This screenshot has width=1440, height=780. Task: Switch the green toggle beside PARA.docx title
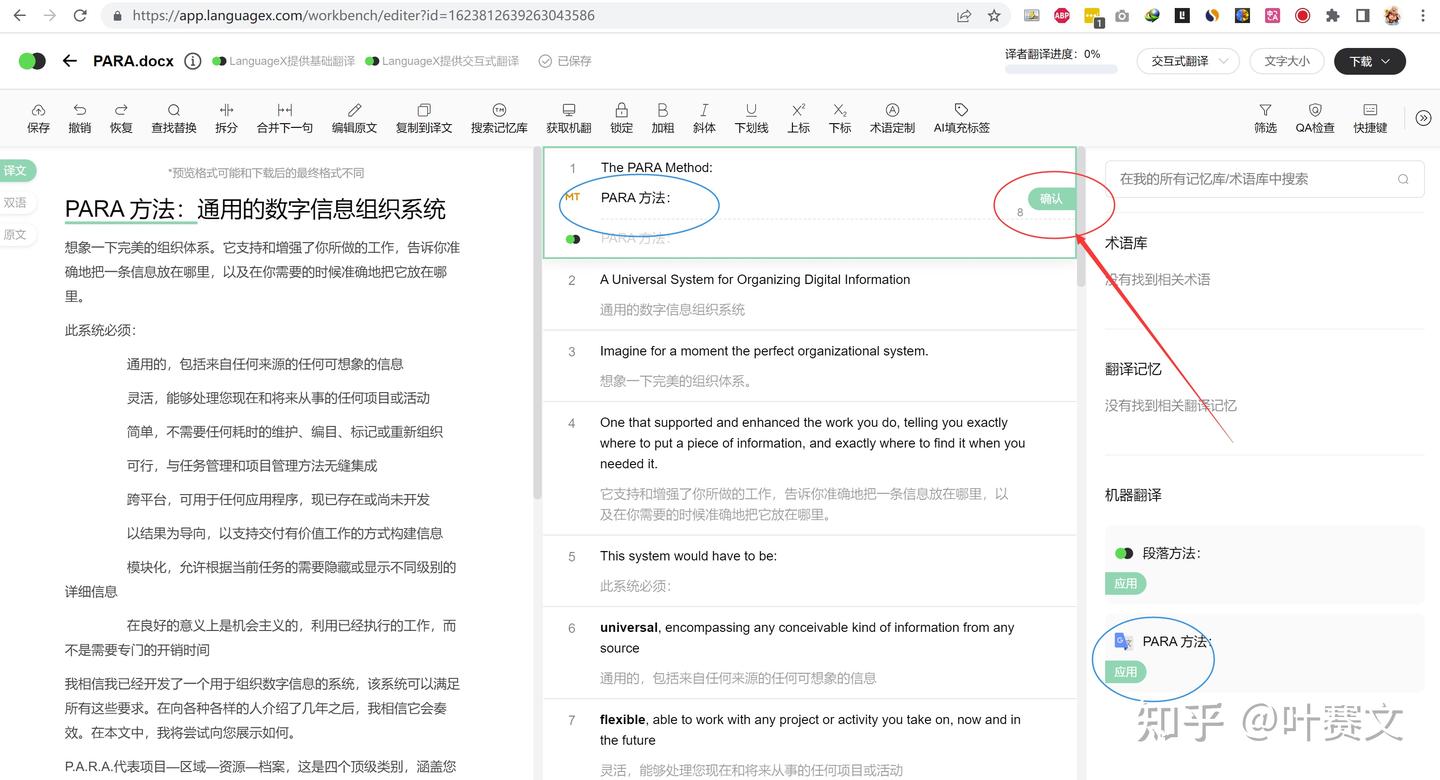(32, 61)
